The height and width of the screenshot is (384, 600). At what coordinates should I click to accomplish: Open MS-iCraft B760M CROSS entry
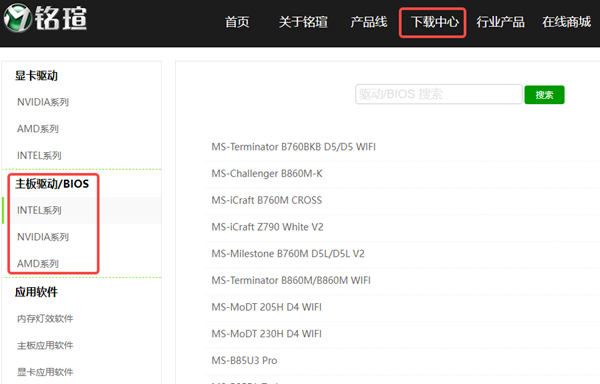click(x=267, y=200)
